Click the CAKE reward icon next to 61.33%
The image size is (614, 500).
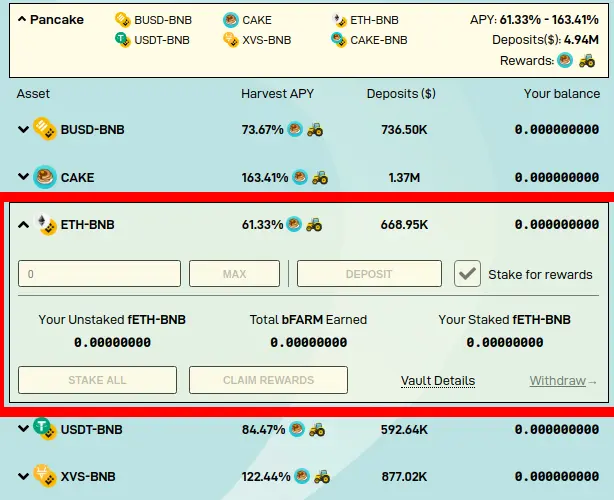pyautogui.click(x=294, y=224)
